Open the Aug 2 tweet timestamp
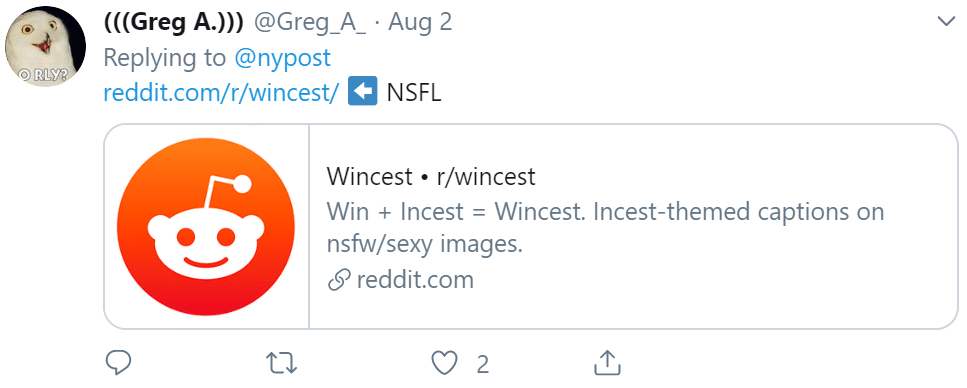The height and width of the screenshot is (388, 967). 420,22
